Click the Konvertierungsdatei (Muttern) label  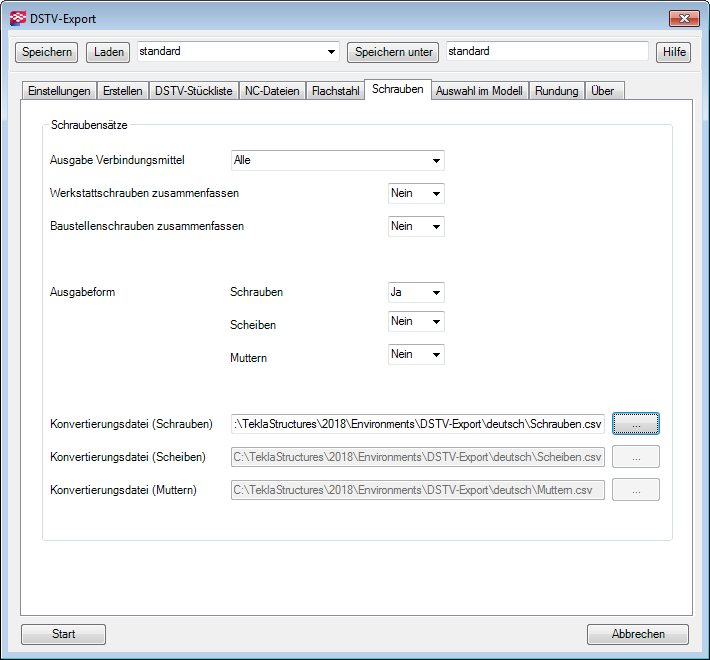[x=123, y=490]
